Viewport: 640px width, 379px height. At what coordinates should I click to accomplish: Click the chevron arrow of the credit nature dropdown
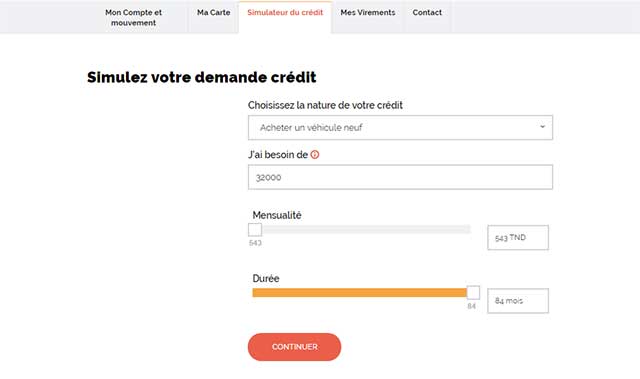point(542,127)
